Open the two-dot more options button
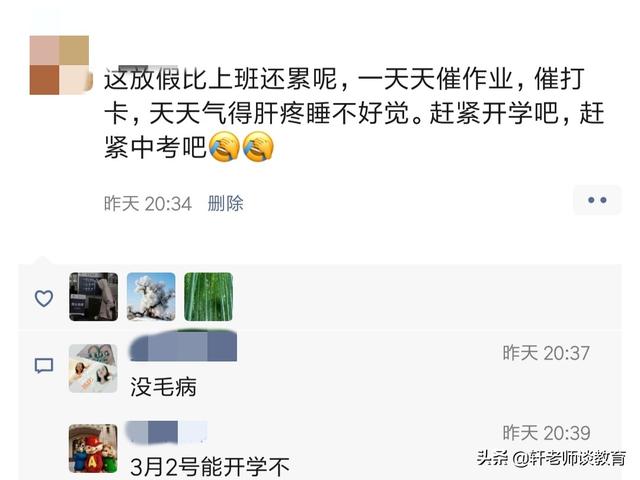640x480 pixels. (597, 200)
